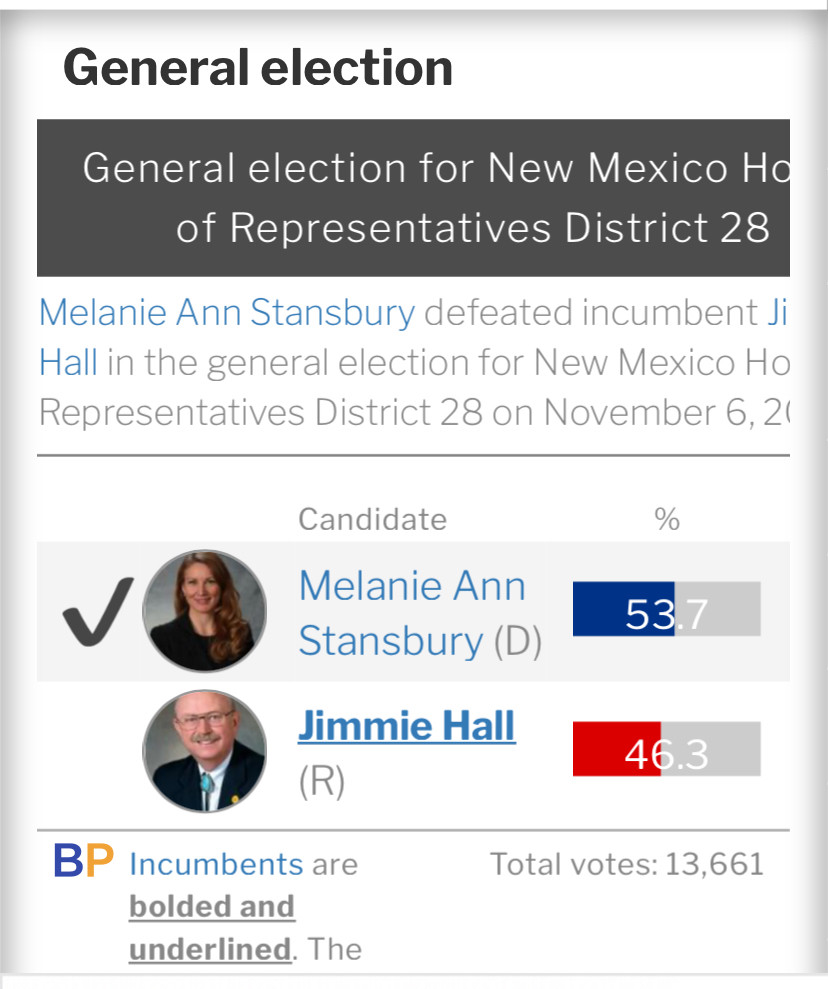Image resolution: width=828 pixels, height=989 pixels.
Task: Open Jimmie Hall's portrait photo
Action: 204,751
